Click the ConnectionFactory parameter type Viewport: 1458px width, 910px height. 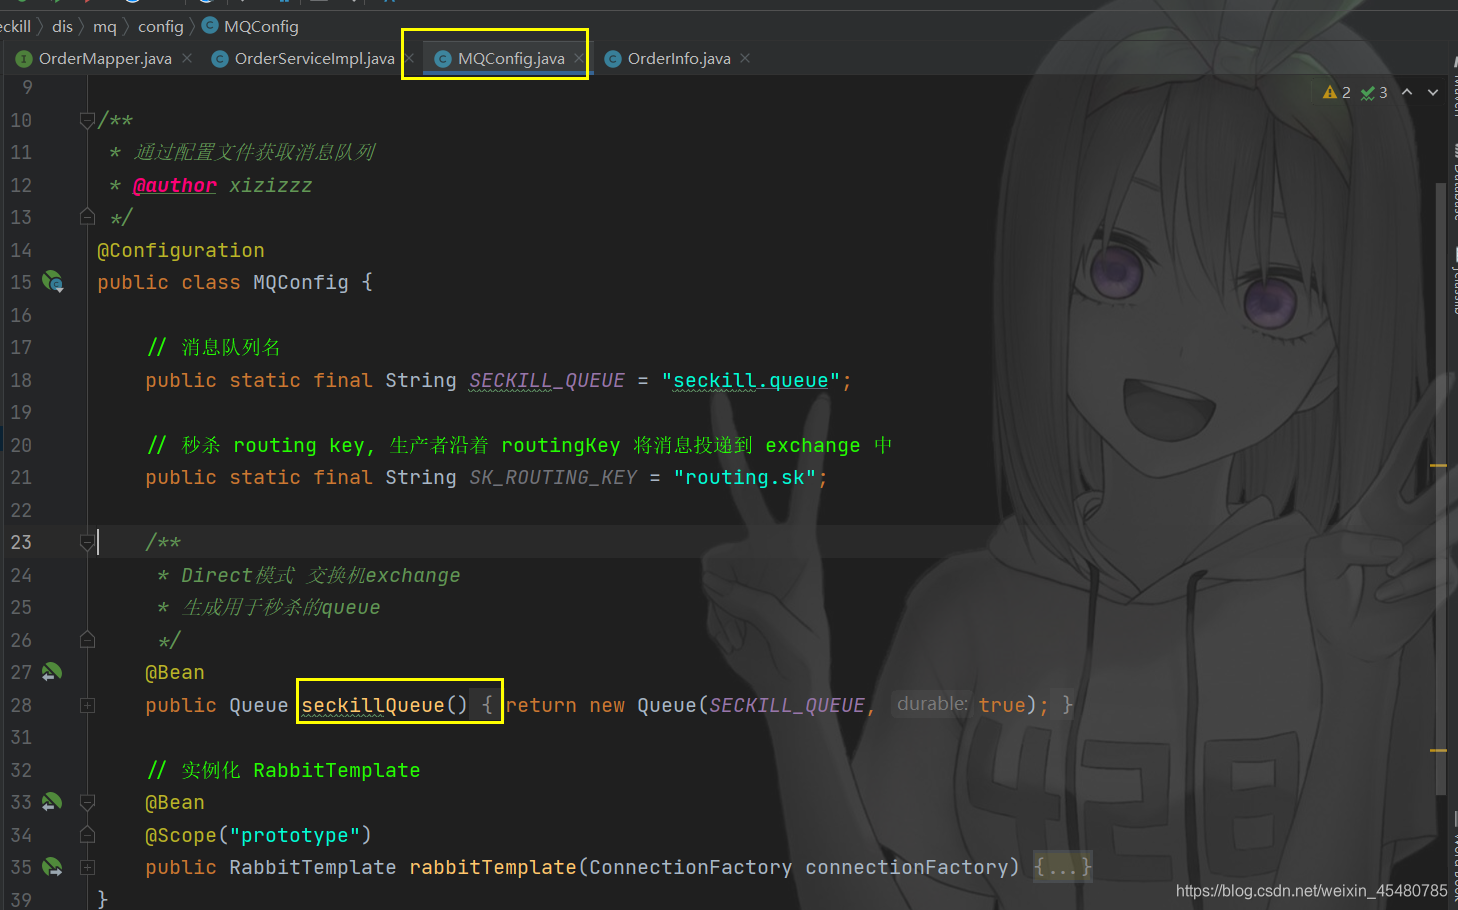pyautogui.click(x=690, y=867)
